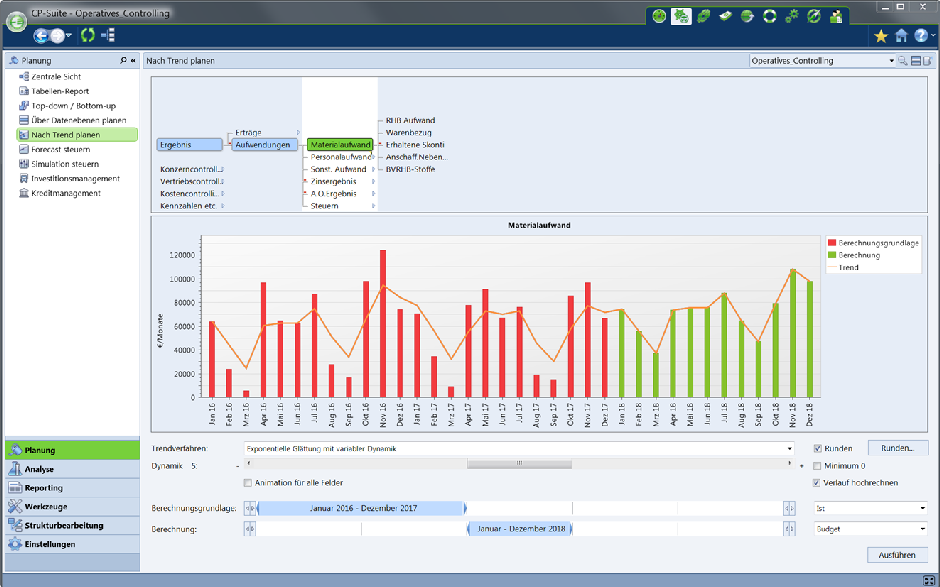Click the Dynamik slider thumb
The height and width of the screenshot is (587, 940).
[519, 463]
